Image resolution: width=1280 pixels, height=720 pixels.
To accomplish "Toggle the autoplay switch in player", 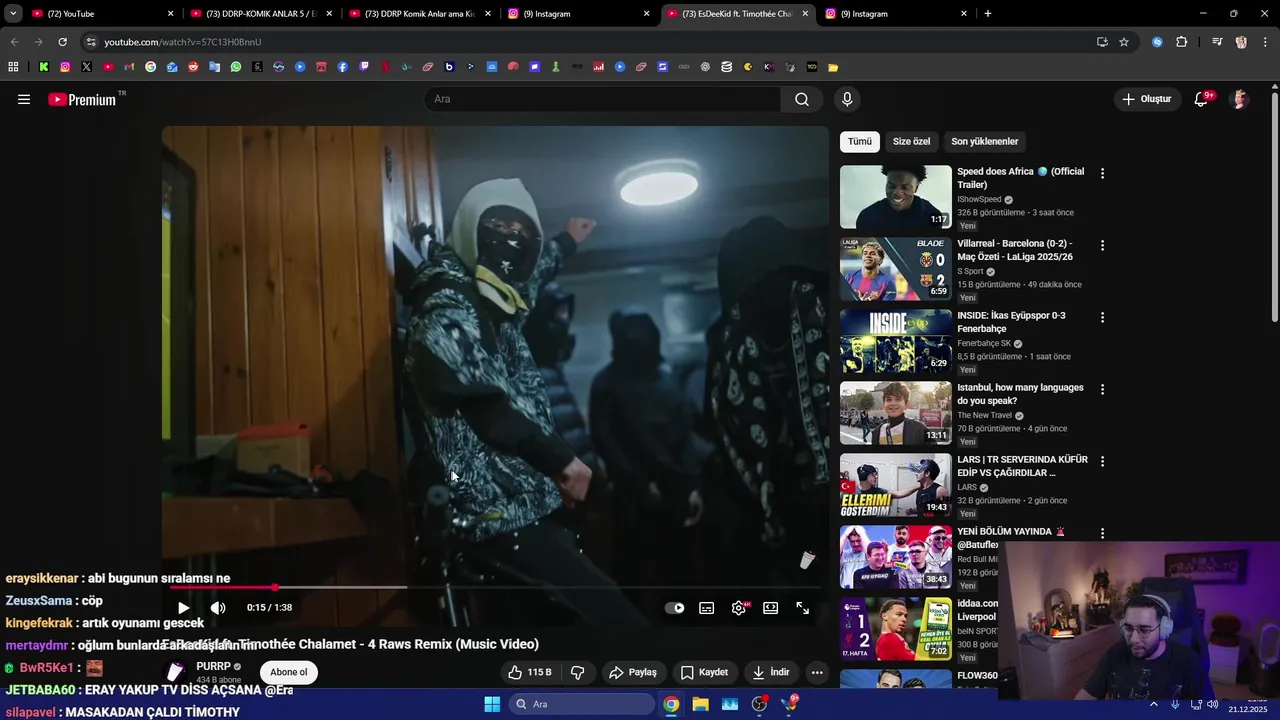I will tap(675, 607).
